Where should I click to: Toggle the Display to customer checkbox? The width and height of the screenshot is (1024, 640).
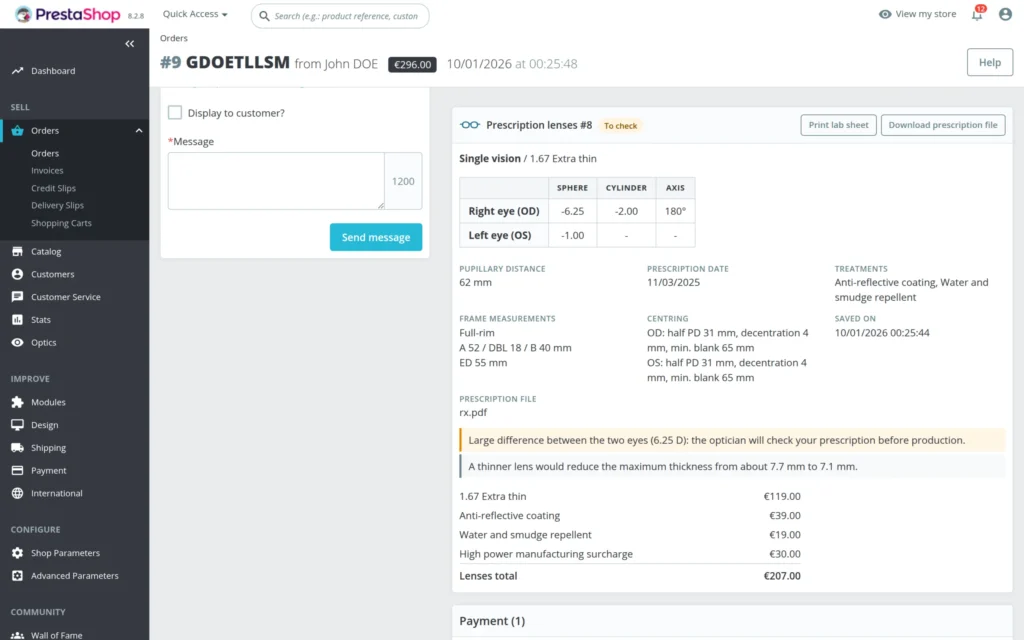tap(175, 112)
